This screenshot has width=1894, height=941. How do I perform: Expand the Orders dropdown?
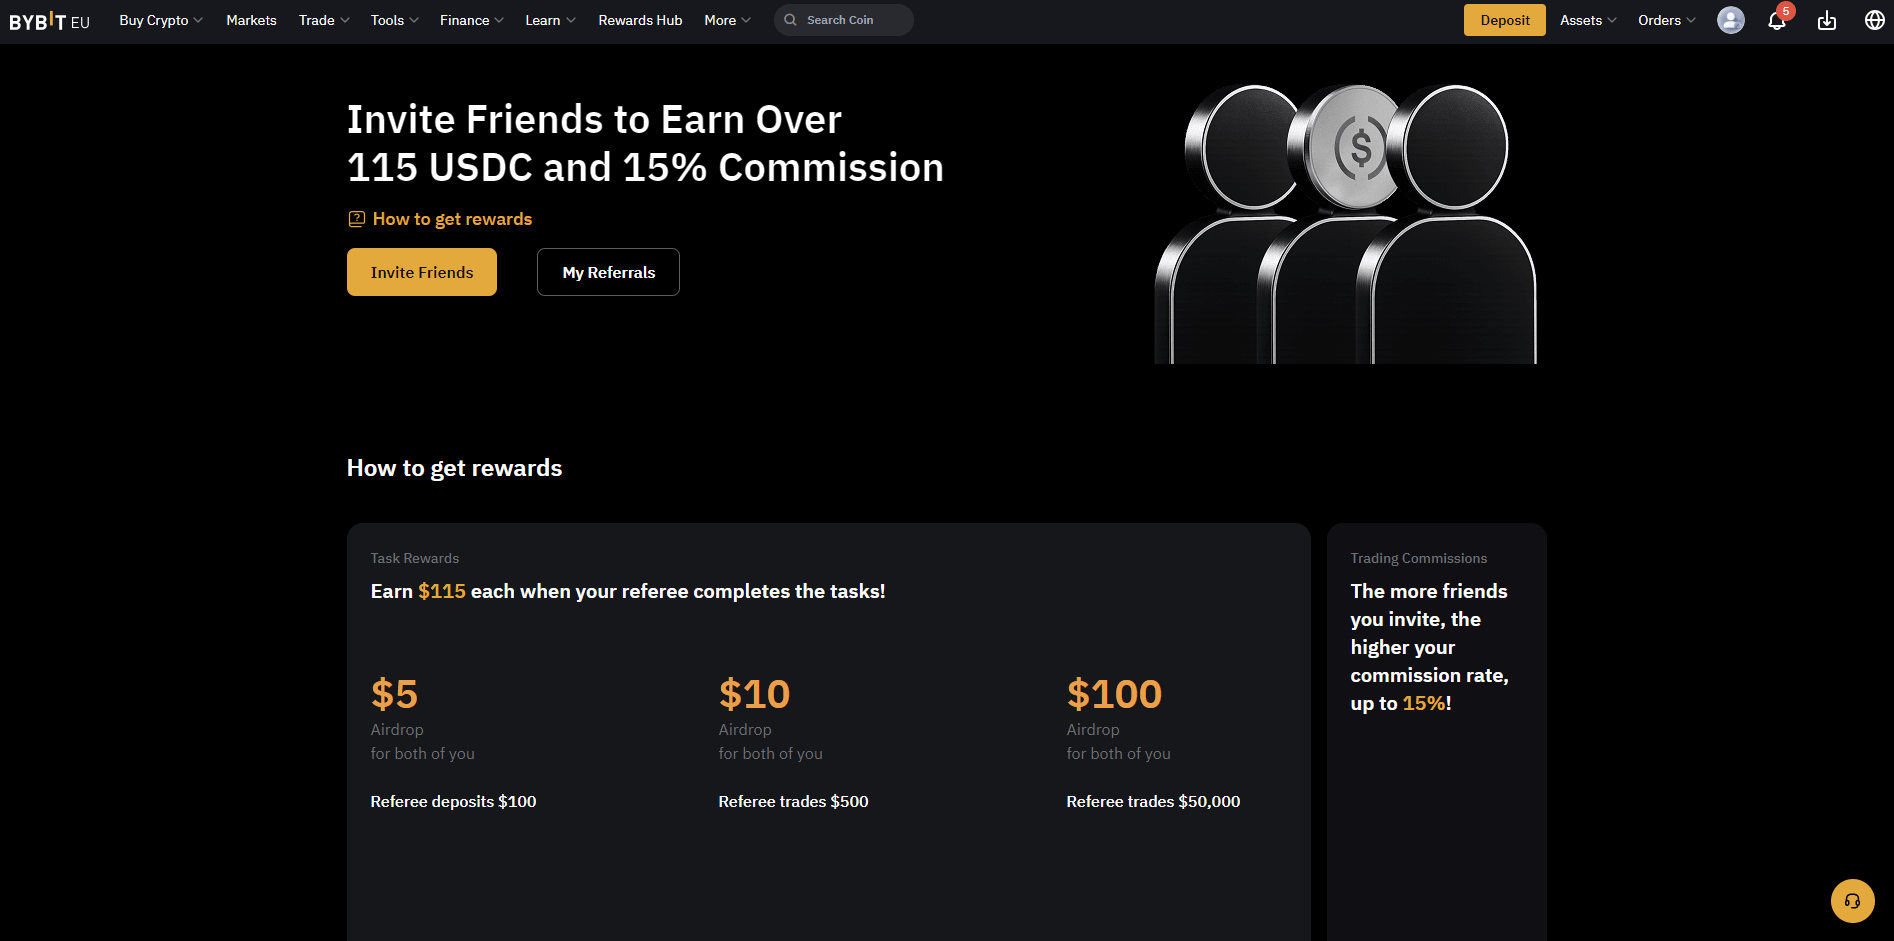tap(1666, 20)
